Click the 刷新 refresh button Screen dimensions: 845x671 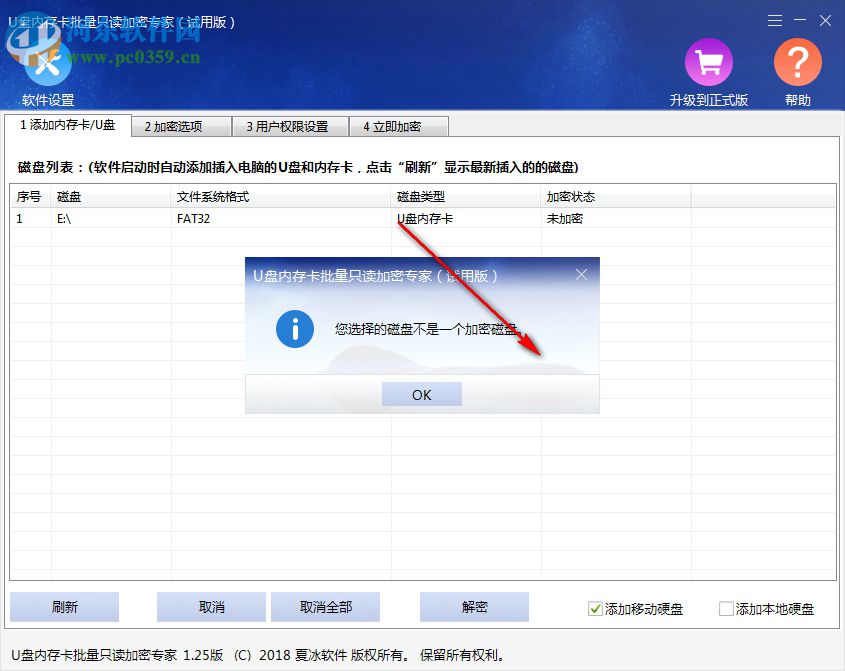(x=63, y=607)
